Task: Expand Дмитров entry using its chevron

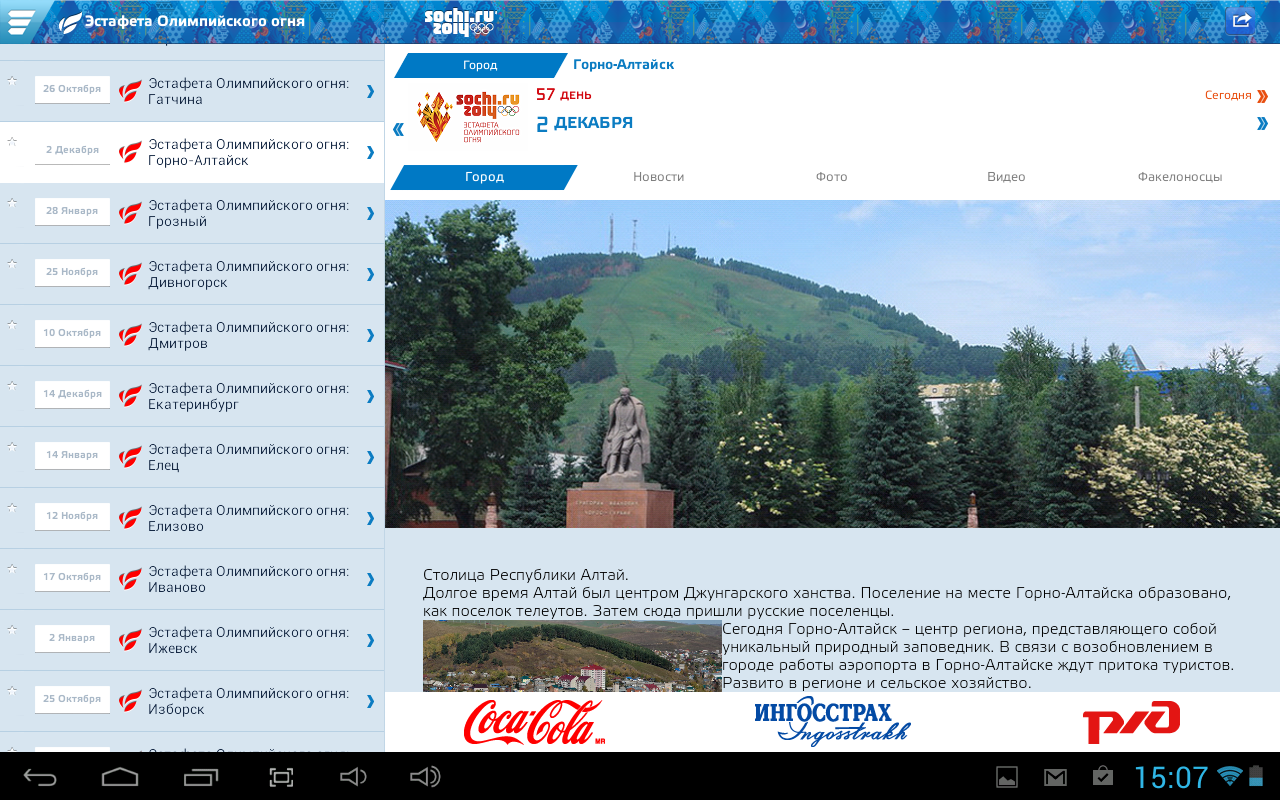Action: pyautogui.click(x=370, y=335)
